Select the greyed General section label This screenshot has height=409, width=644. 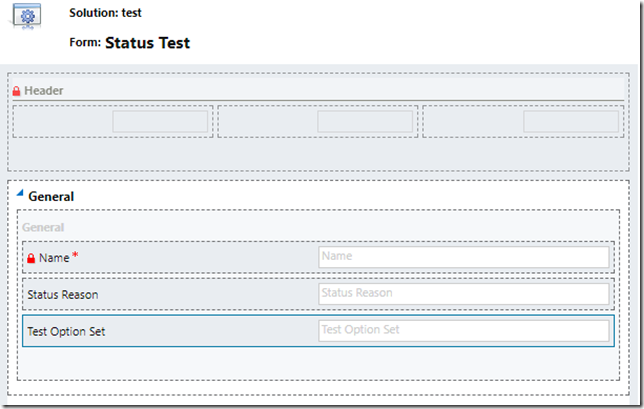43,227
